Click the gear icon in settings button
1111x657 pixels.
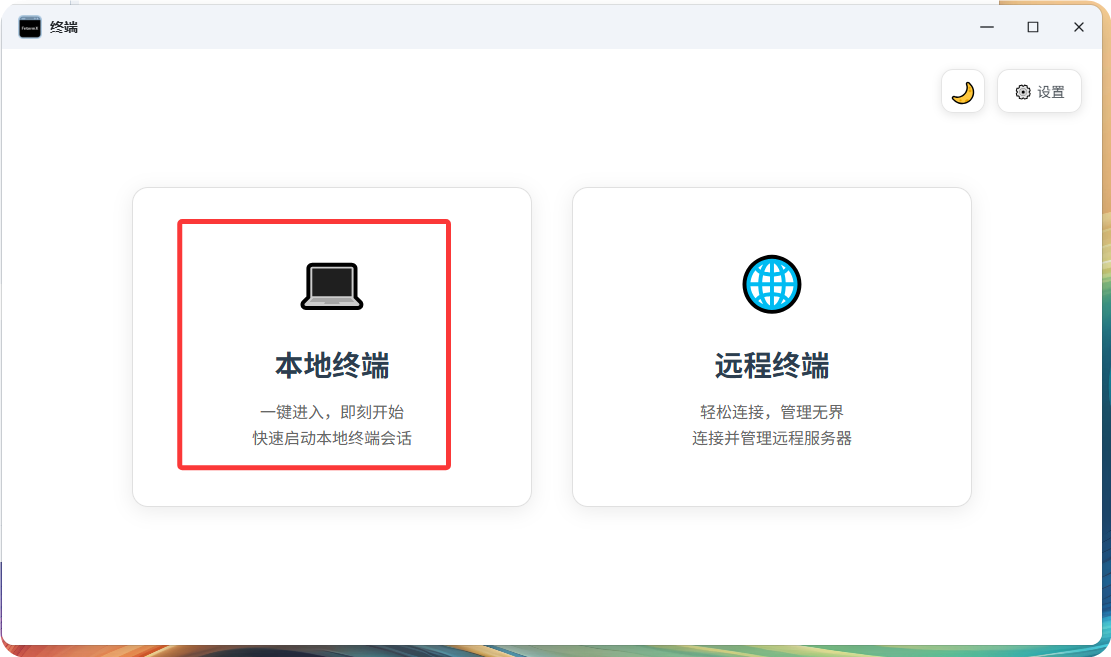[1022, 92]
